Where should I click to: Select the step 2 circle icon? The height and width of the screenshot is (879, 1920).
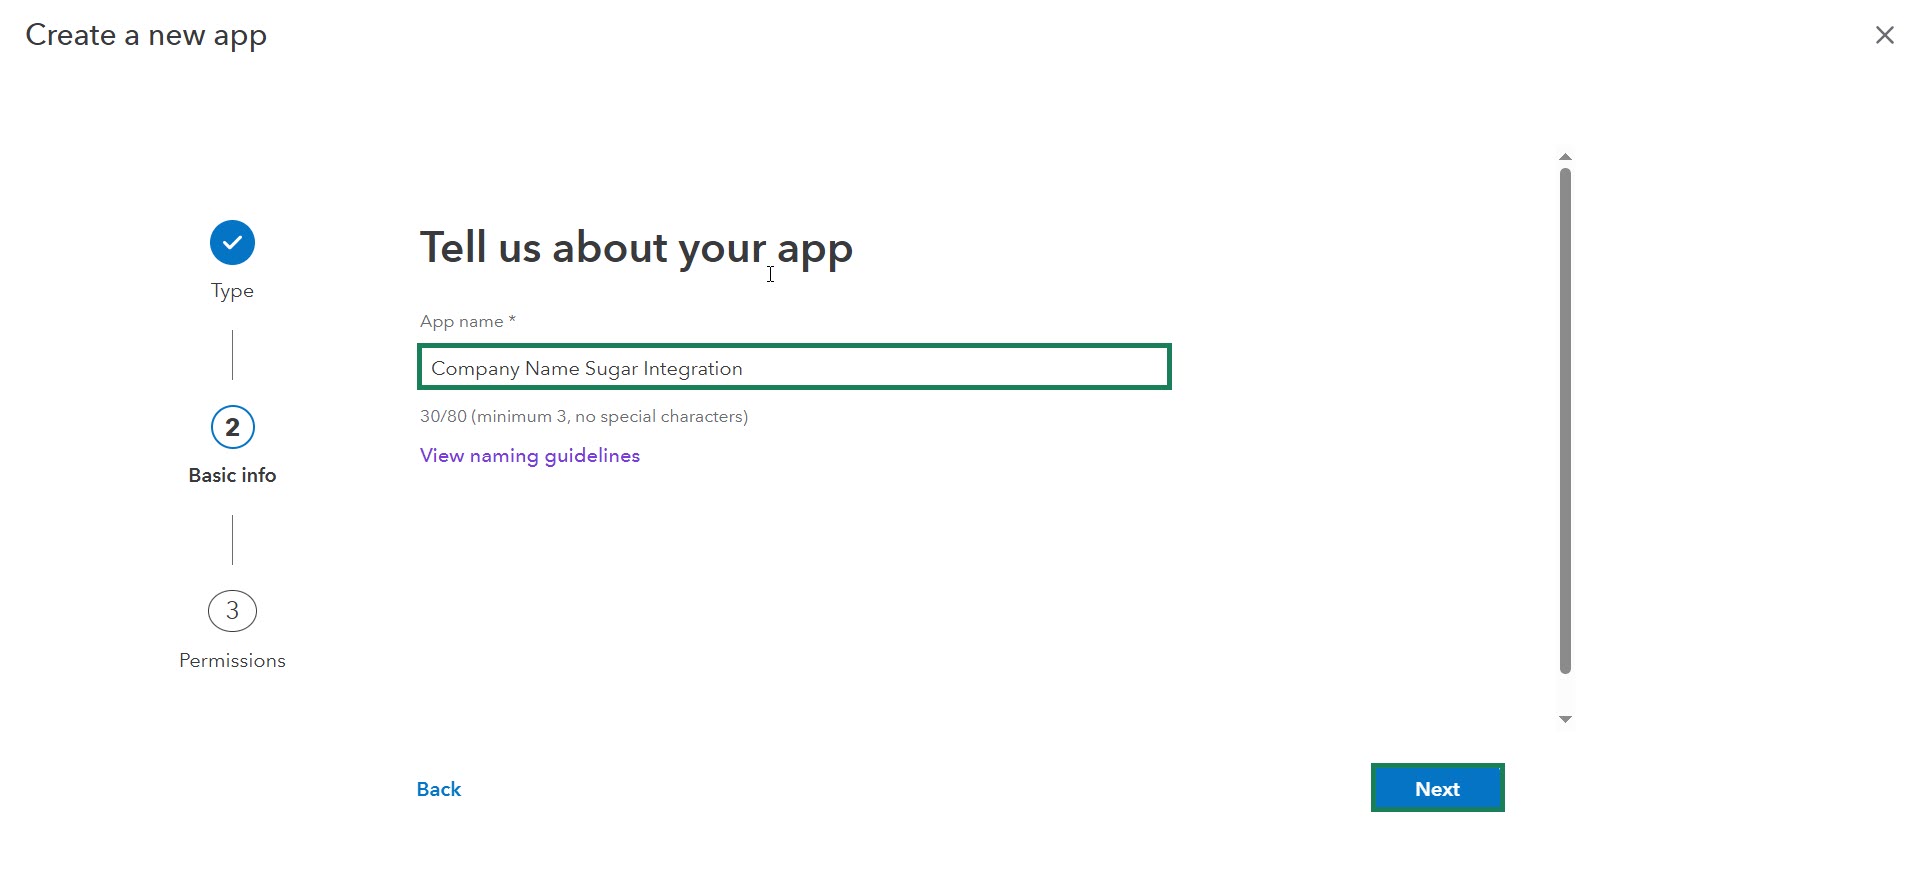point(232,428)
